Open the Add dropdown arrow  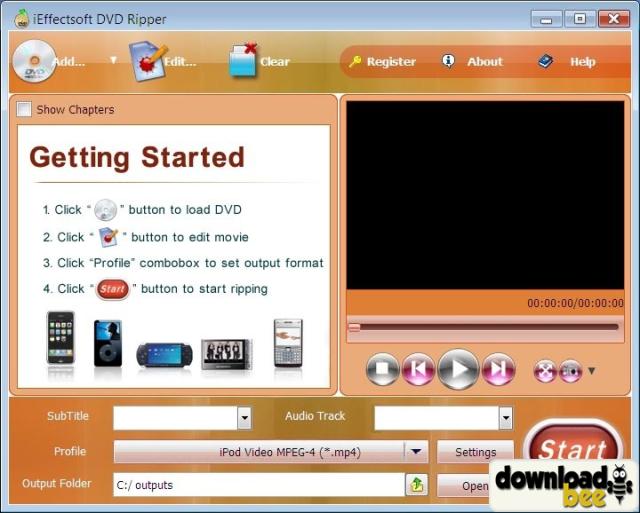(x=114, y=60)
